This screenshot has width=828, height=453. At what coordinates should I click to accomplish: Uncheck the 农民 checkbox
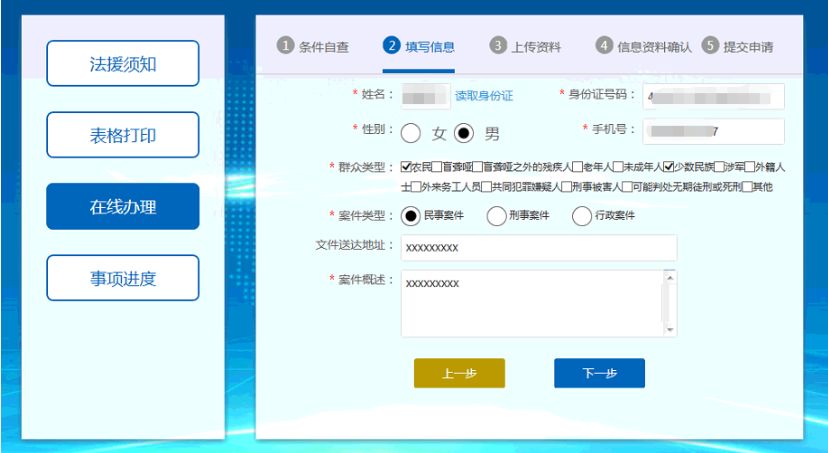[x=406, y=167]
